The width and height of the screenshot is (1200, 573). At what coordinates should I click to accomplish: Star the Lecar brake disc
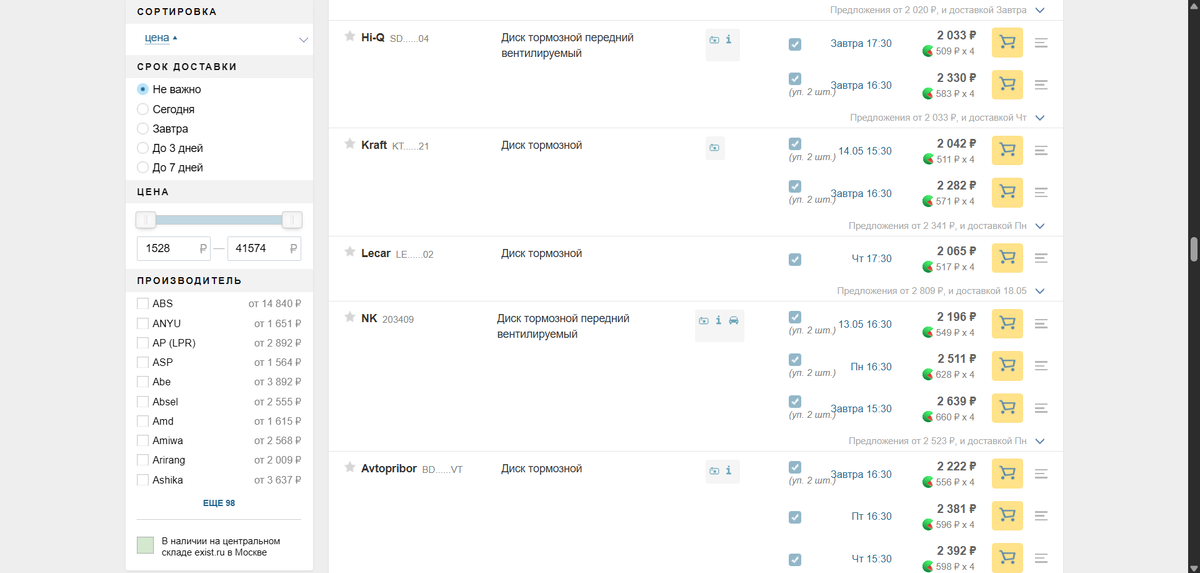350,252
